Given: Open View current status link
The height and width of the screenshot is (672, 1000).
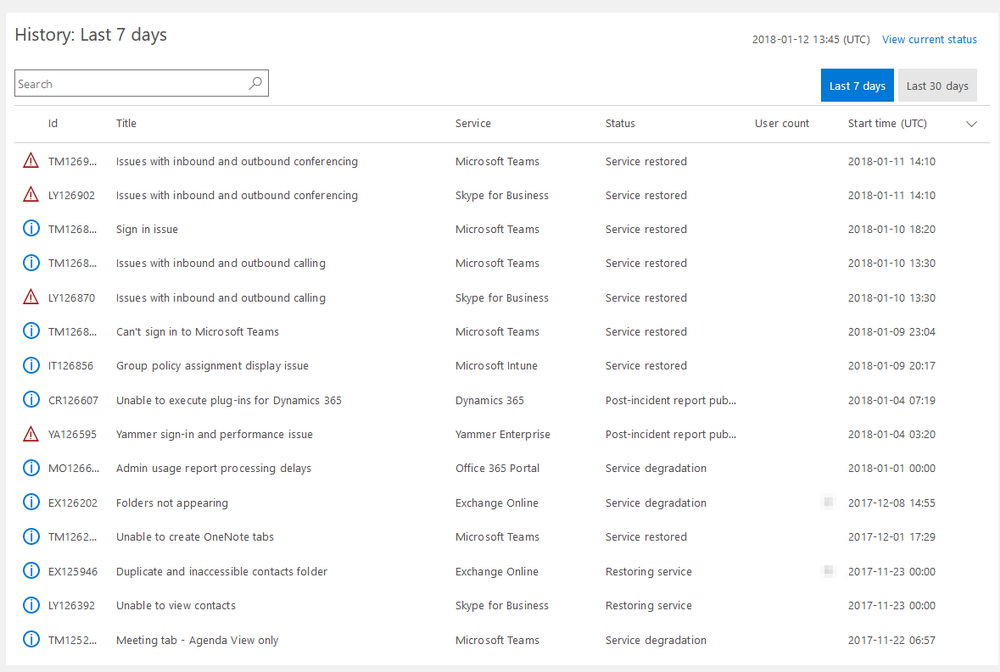Looking at the screenshot, I should (929, 40).
